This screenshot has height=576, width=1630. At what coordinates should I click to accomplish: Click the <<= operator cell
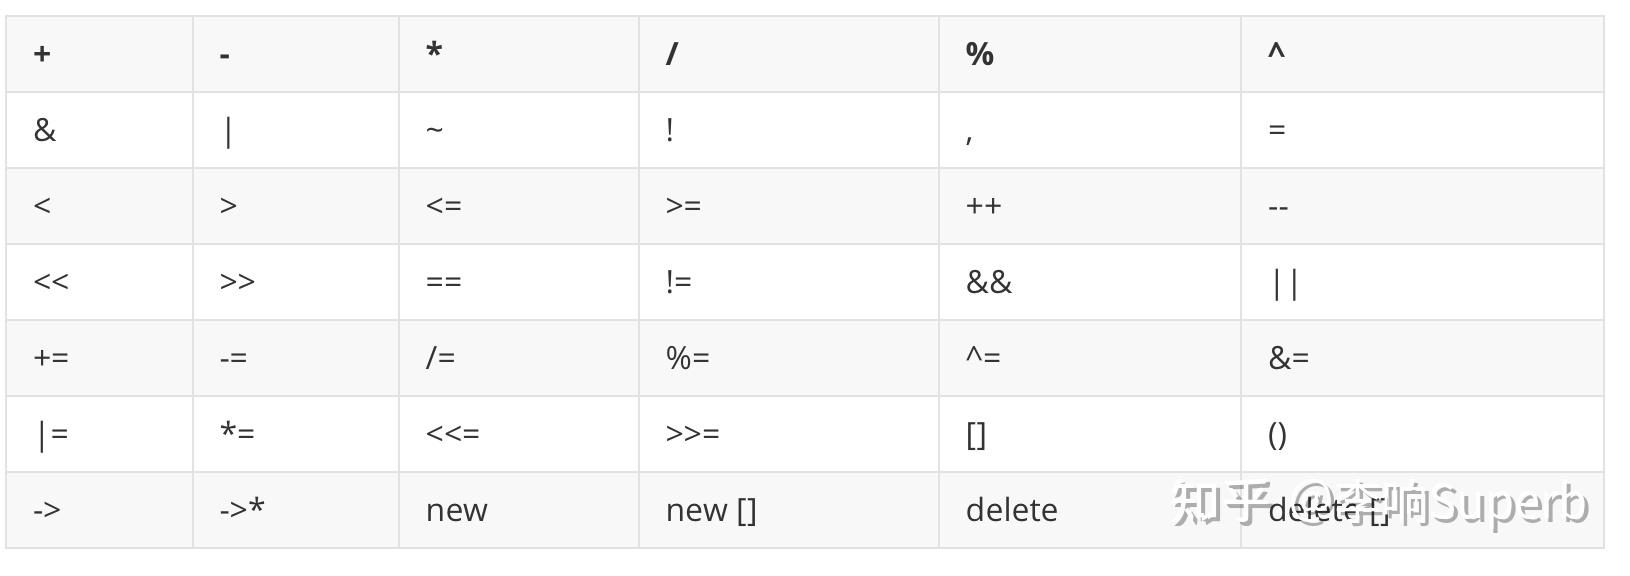(519, 434)
